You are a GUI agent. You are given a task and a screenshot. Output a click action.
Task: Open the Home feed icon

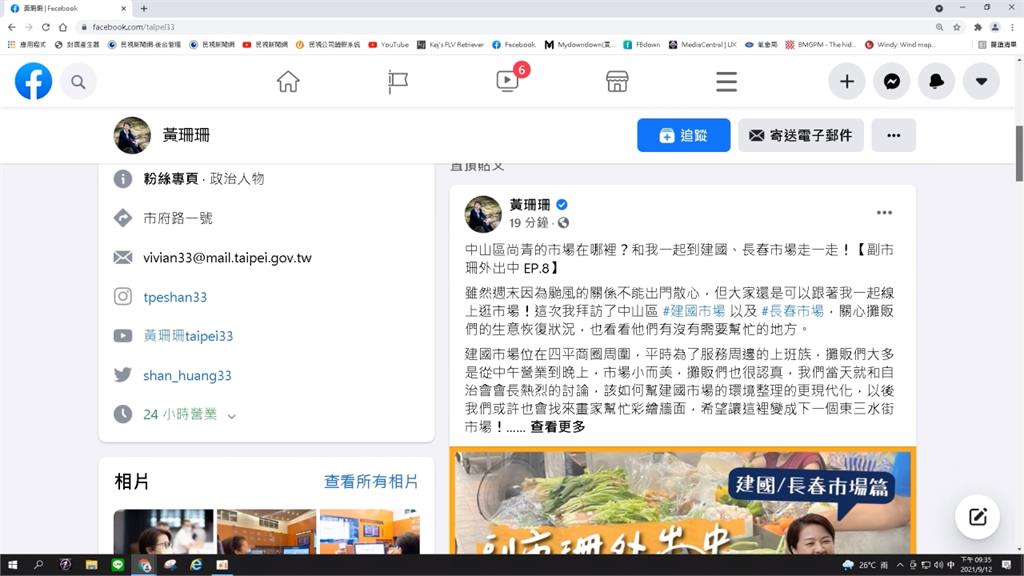[x=288, y=82]
